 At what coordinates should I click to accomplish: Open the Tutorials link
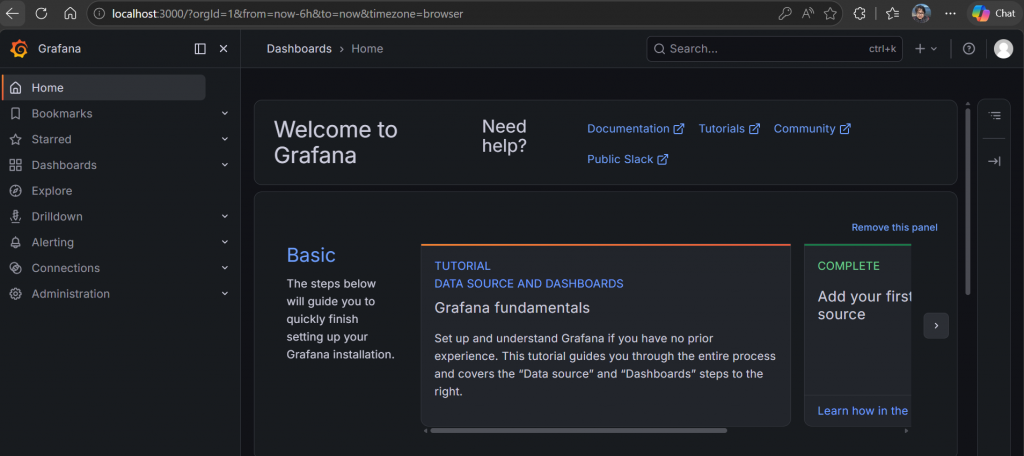(x=729, y=129)
